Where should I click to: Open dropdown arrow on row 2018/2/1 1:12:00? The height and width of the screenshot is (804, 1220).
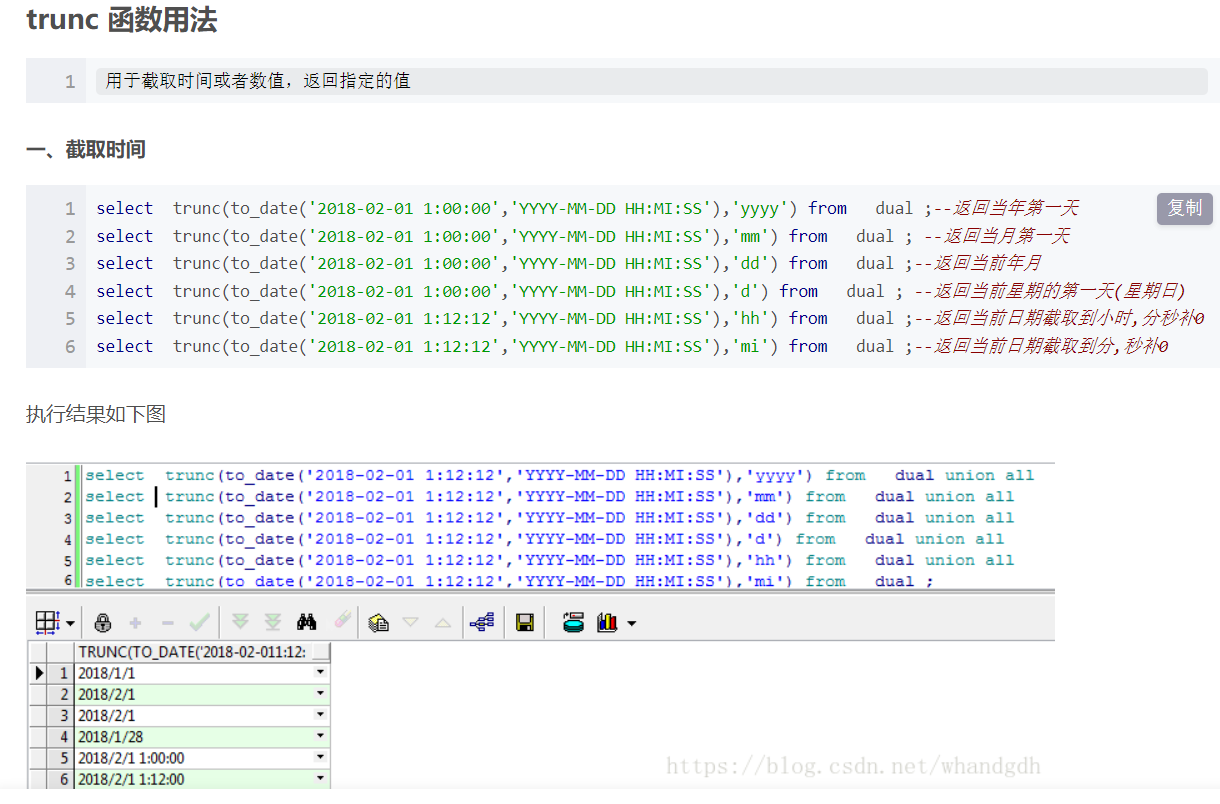pyautogui.click(x=321, y=779)
